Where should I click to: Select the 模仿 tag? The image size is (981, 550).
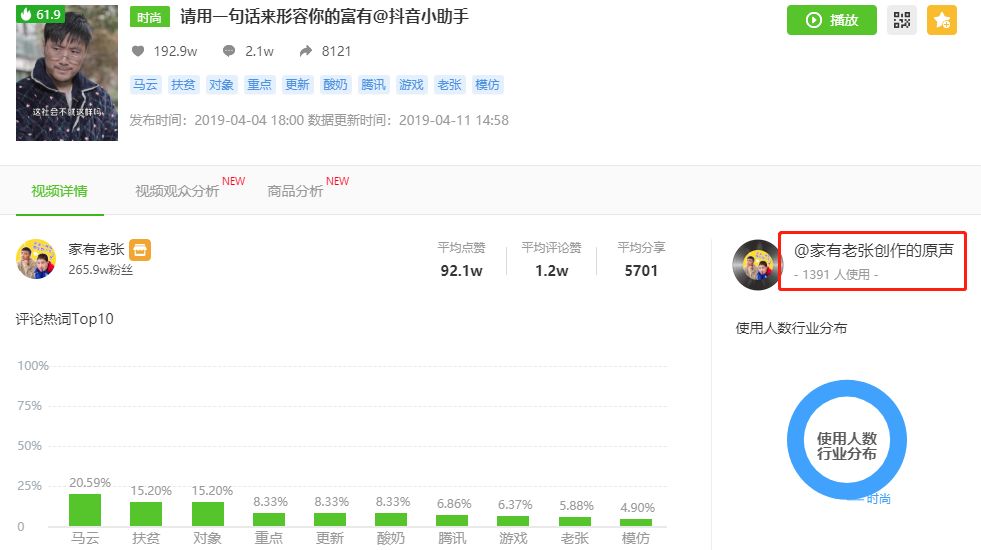click(487, 84)
